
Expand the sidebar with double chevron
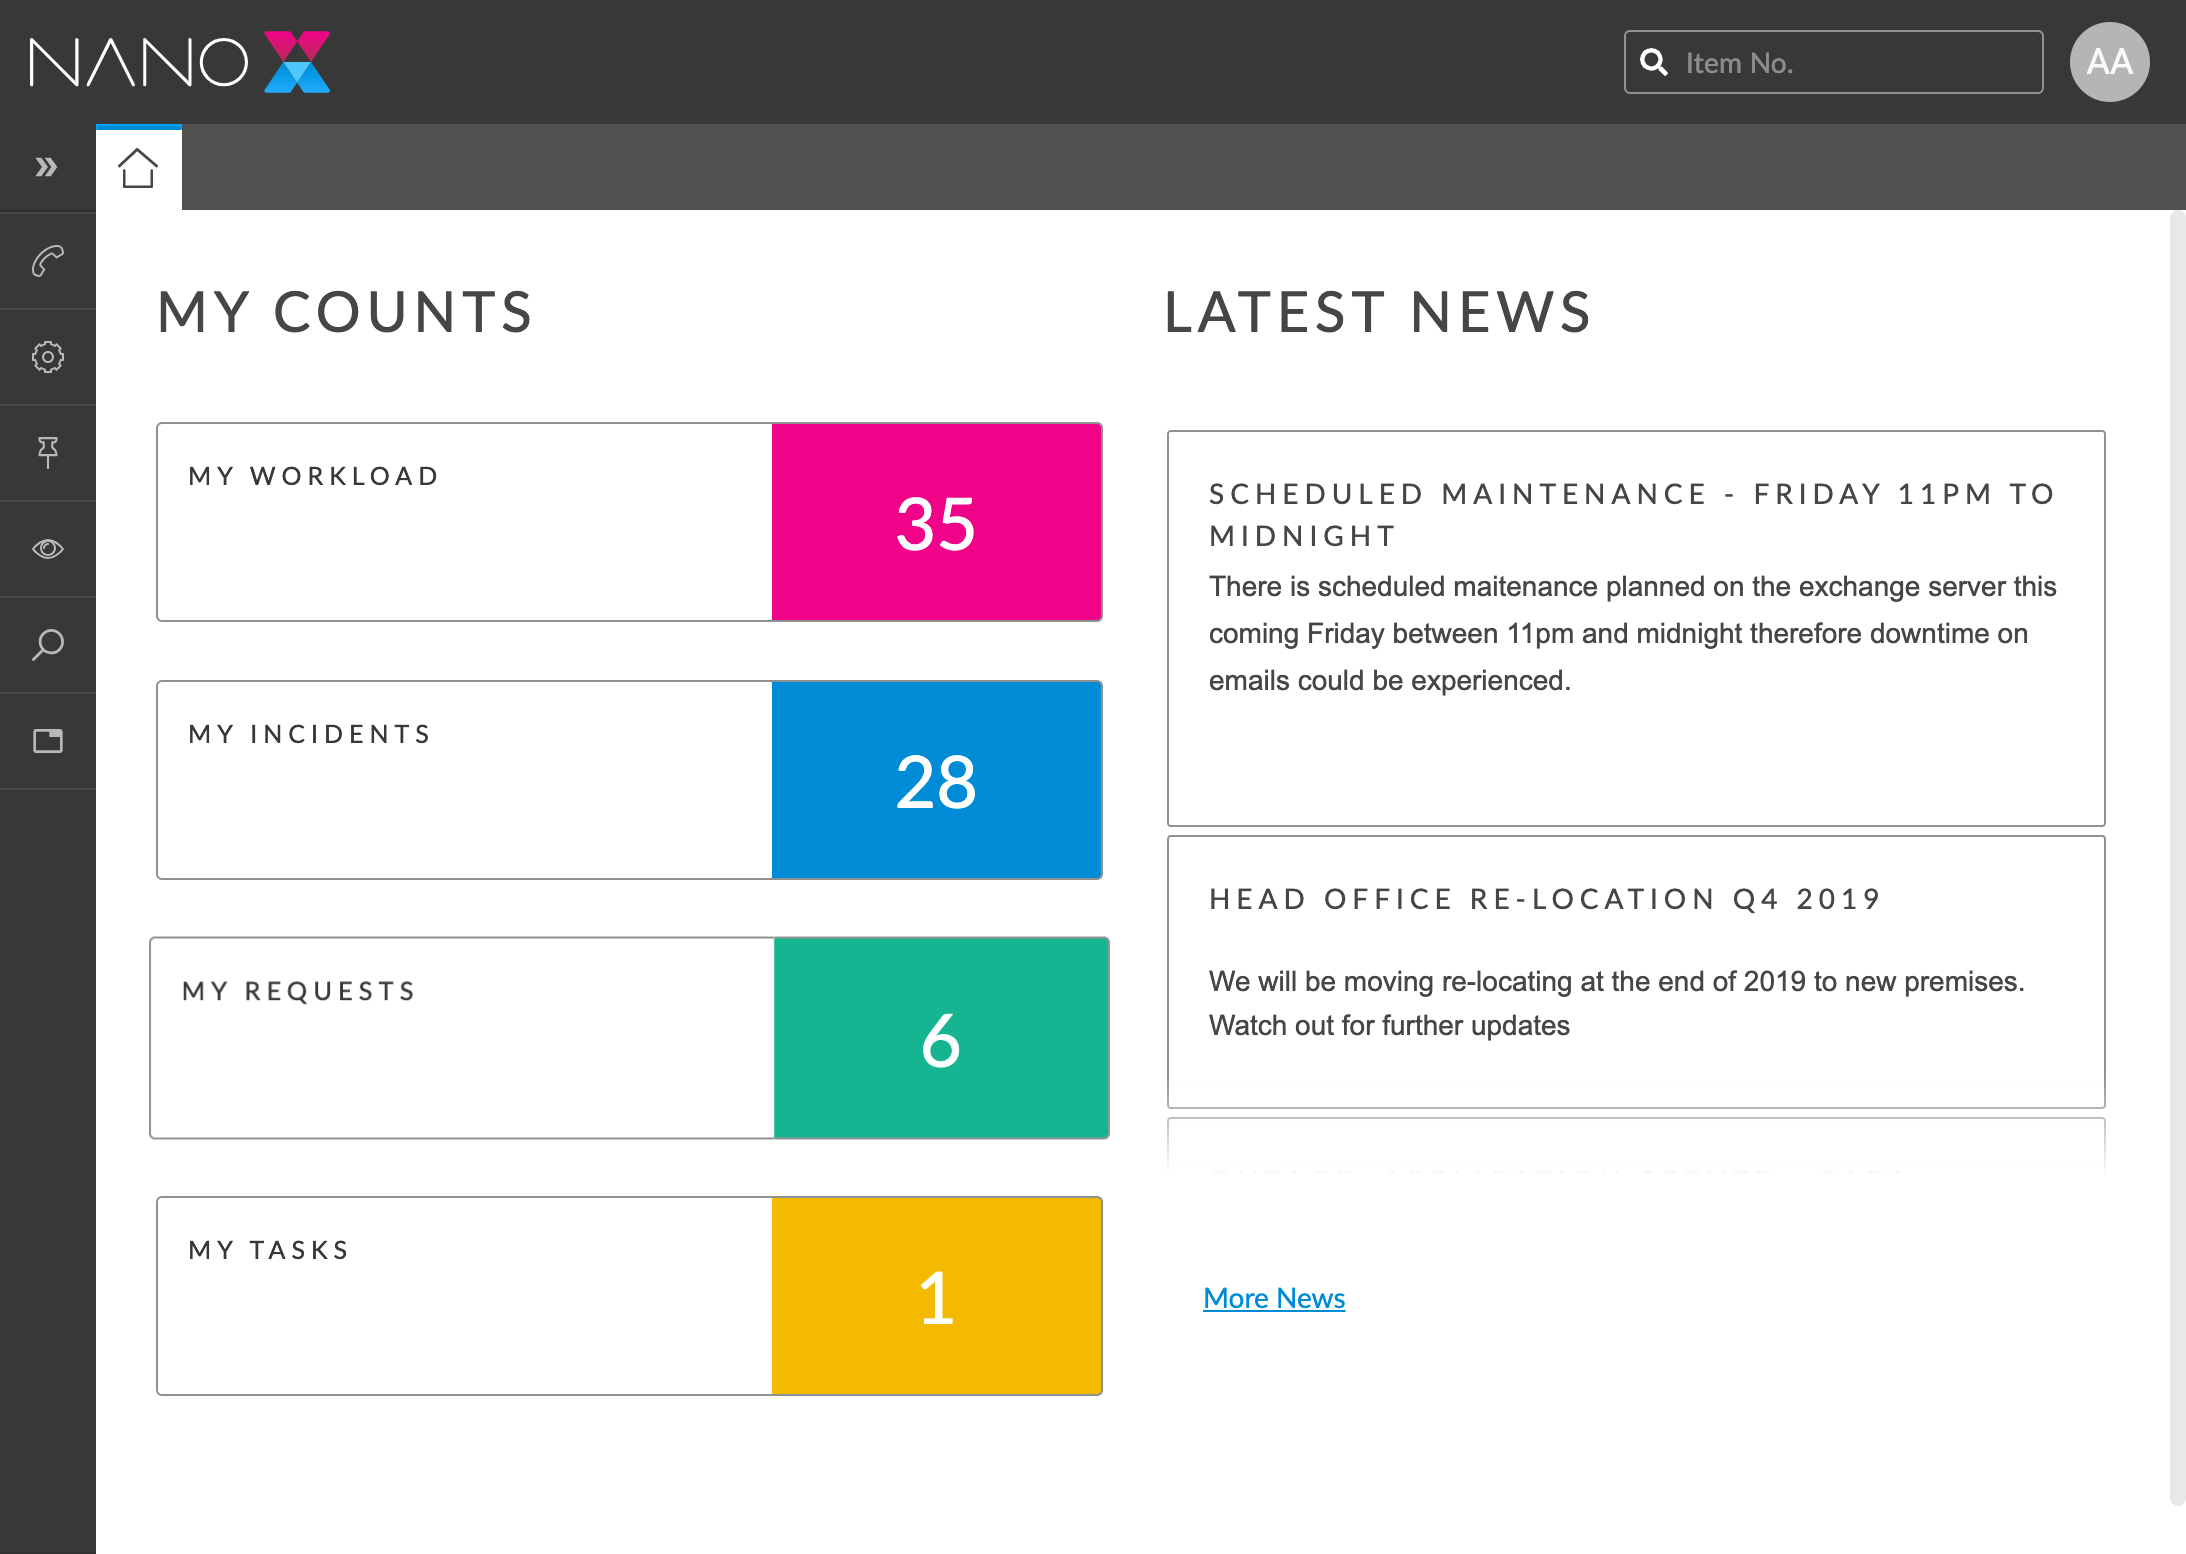point(46,167)
